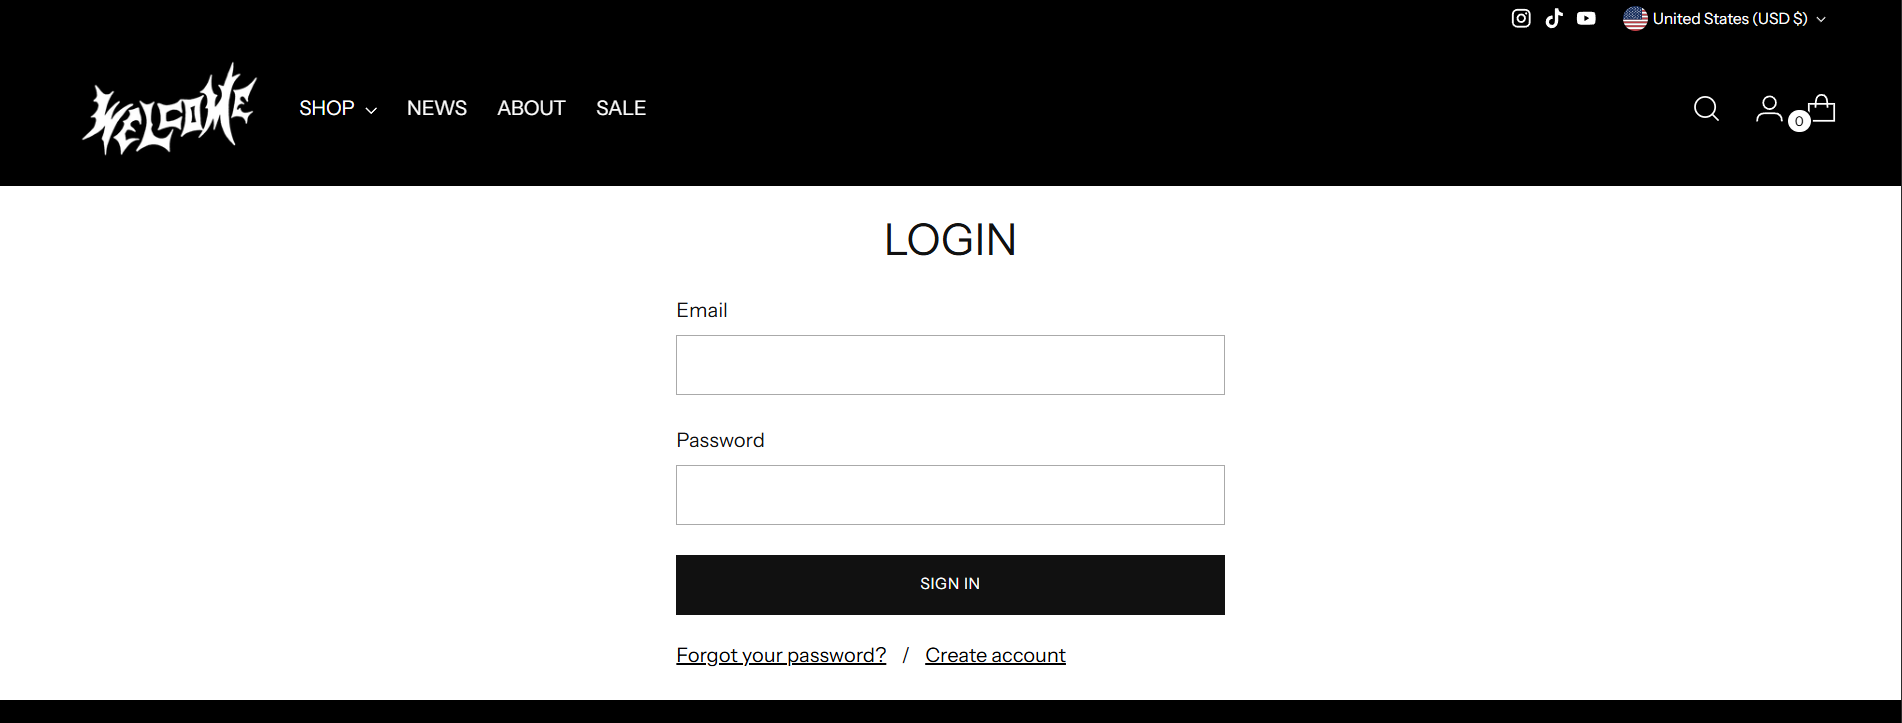Open search with the magnifying glass icon

coord(1706,108)
